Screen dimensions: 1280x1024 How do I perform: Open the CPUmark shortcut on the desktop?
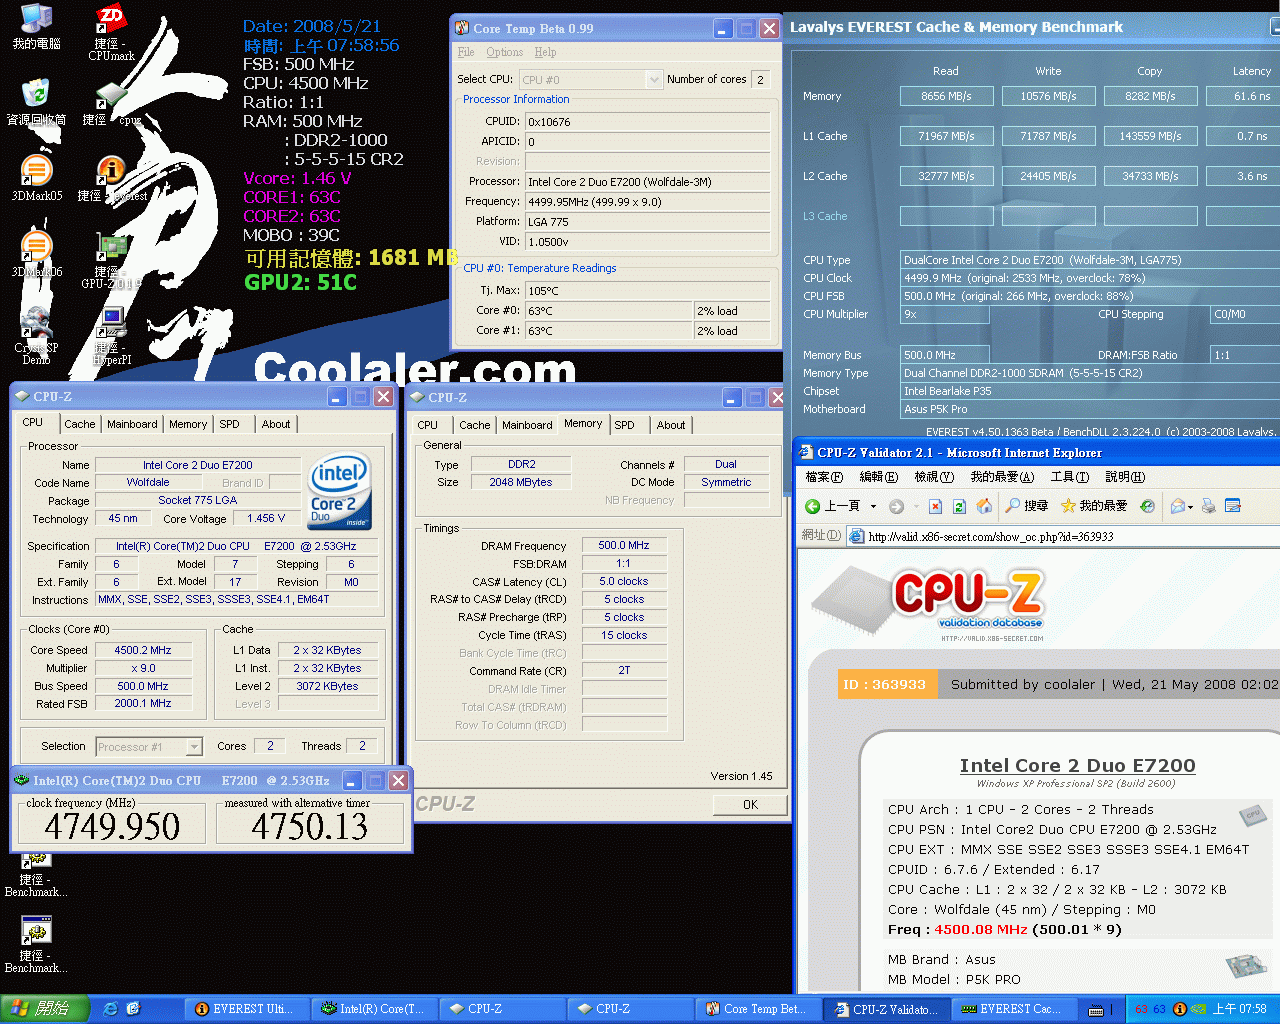[x=111, y=32]
